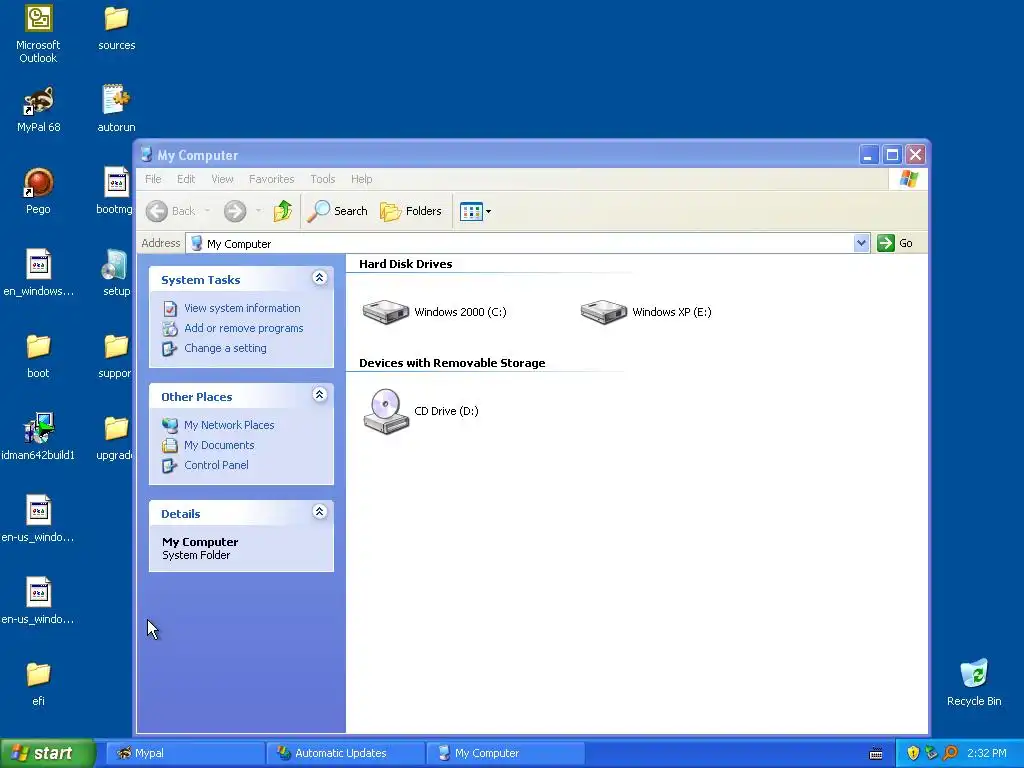Select the bootmgr file icon
The height and width of the screenshot is (768, 1024).
point(116,183)
